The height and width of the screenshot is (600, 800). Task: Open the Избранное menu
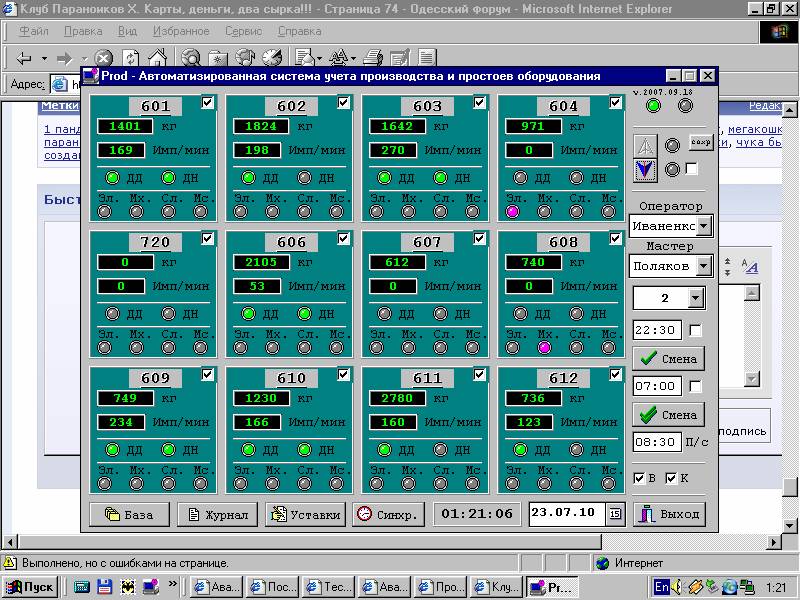(x=181, y=31)
